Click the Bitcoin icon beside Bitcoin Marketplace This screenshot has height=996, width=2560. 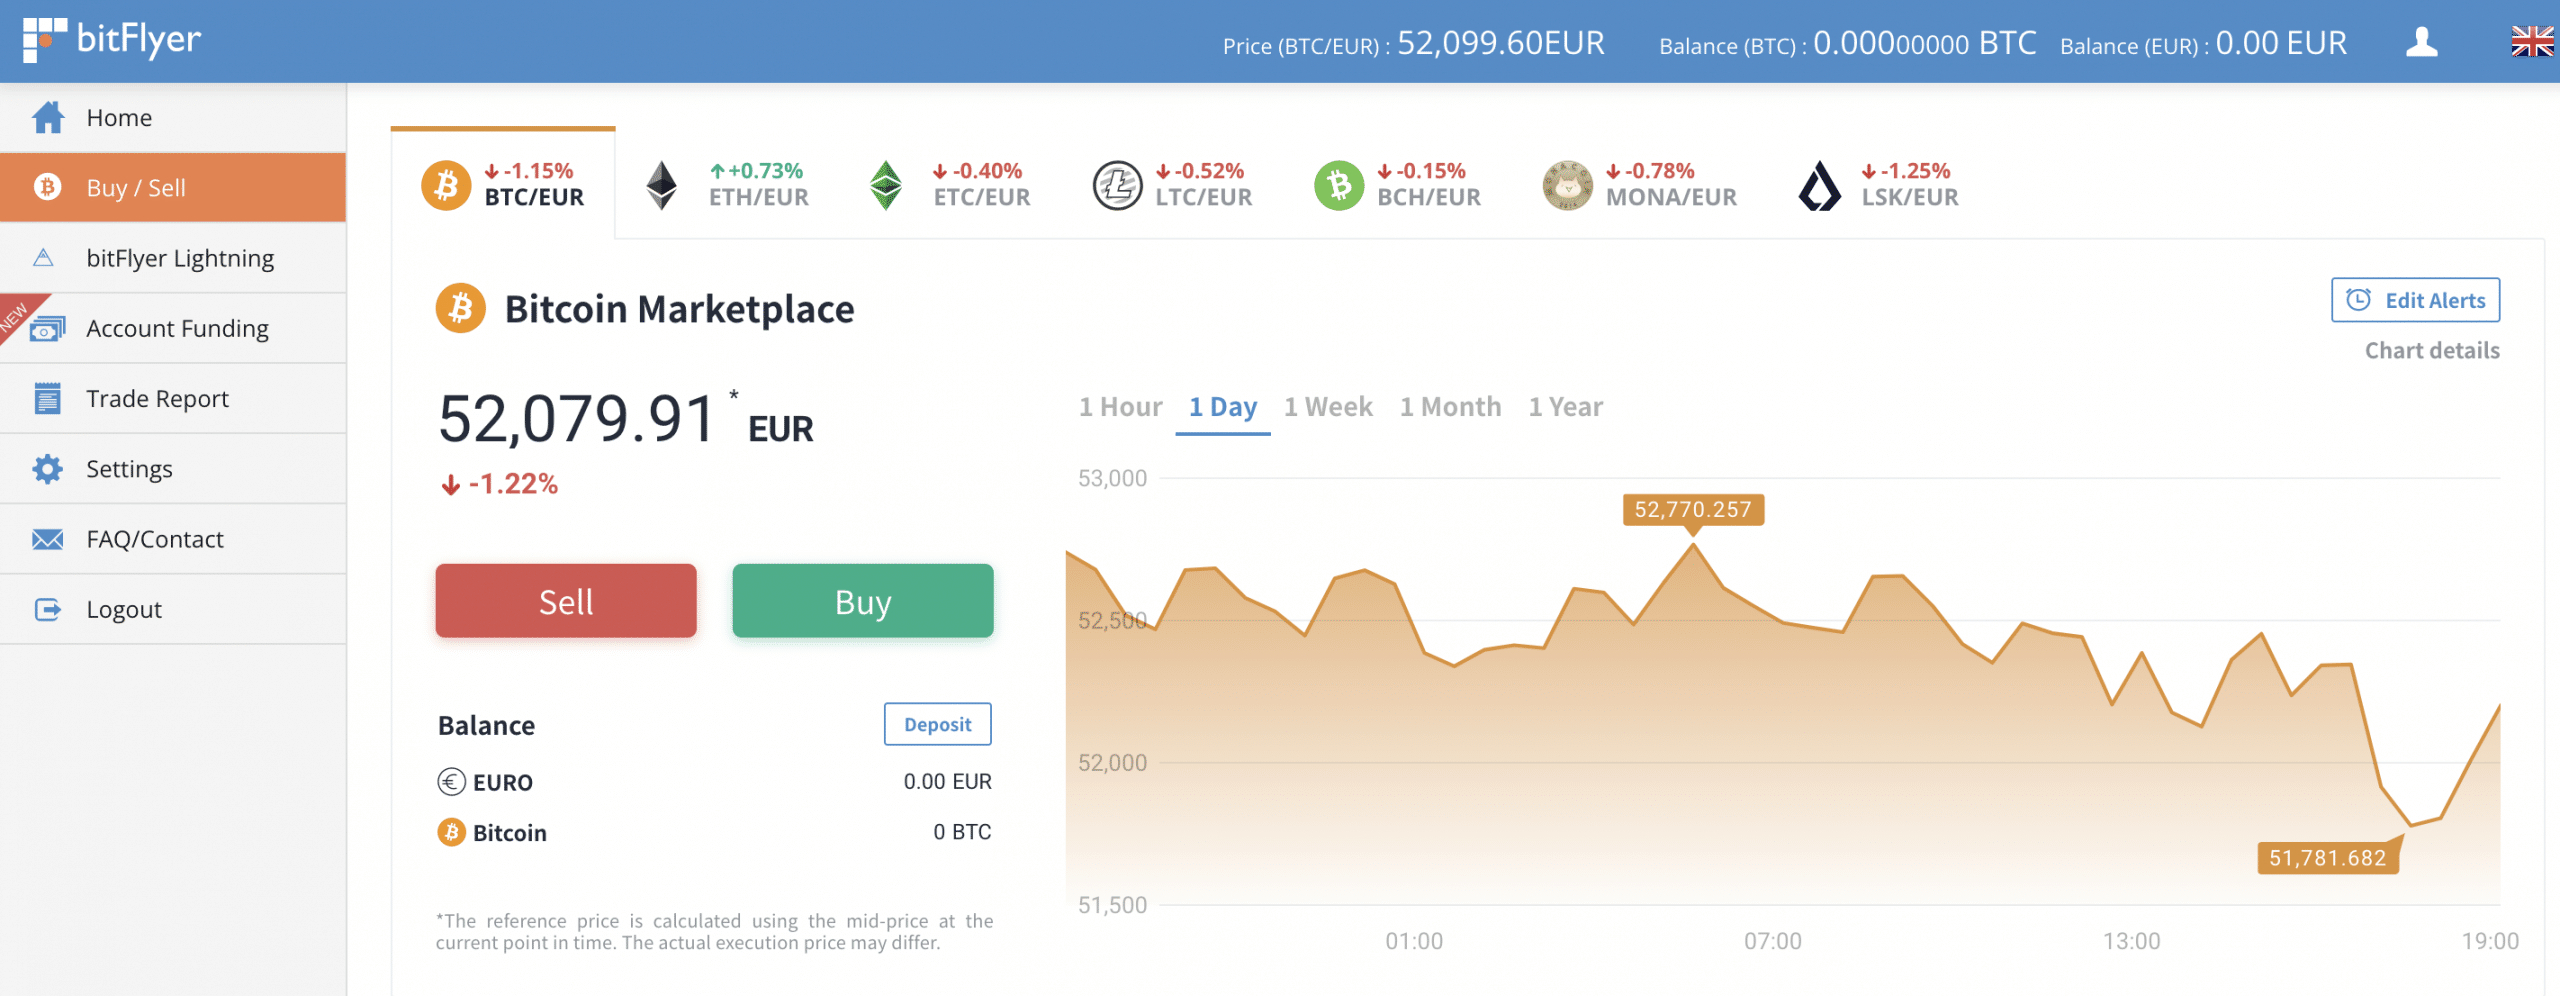(460, 308)
